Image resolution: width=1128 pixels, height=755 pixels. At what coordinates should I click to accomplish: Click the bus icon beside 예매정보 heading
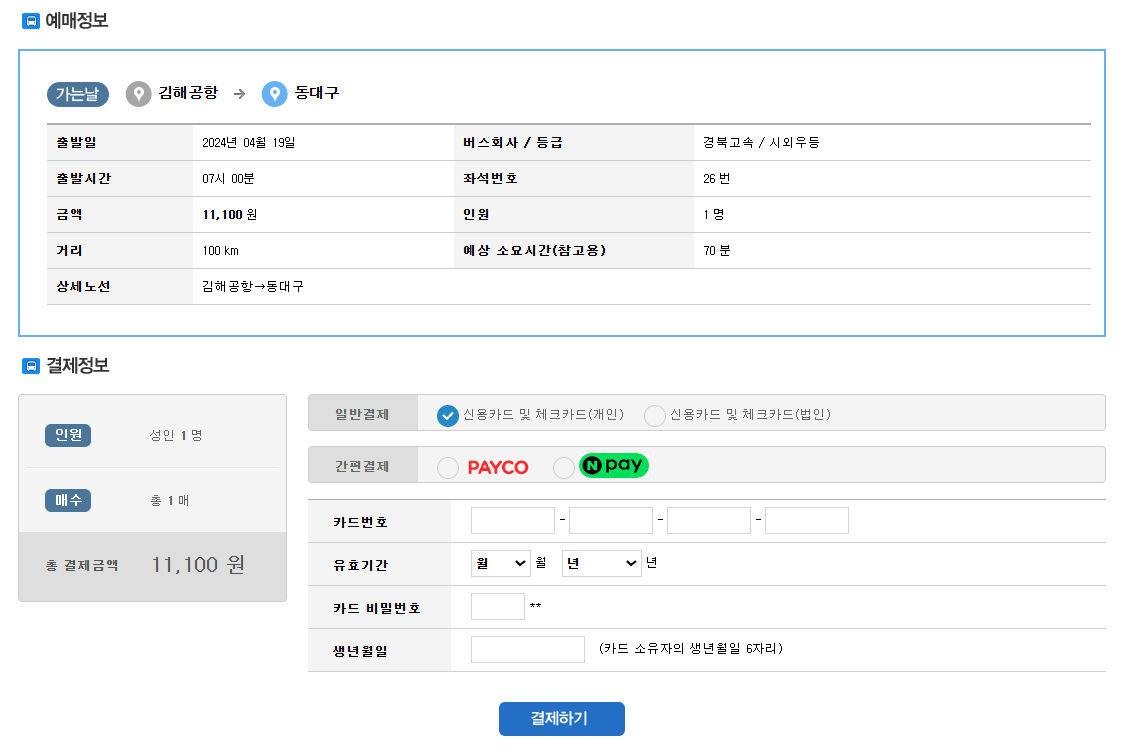pyautogui.click(x=29, y=20)
